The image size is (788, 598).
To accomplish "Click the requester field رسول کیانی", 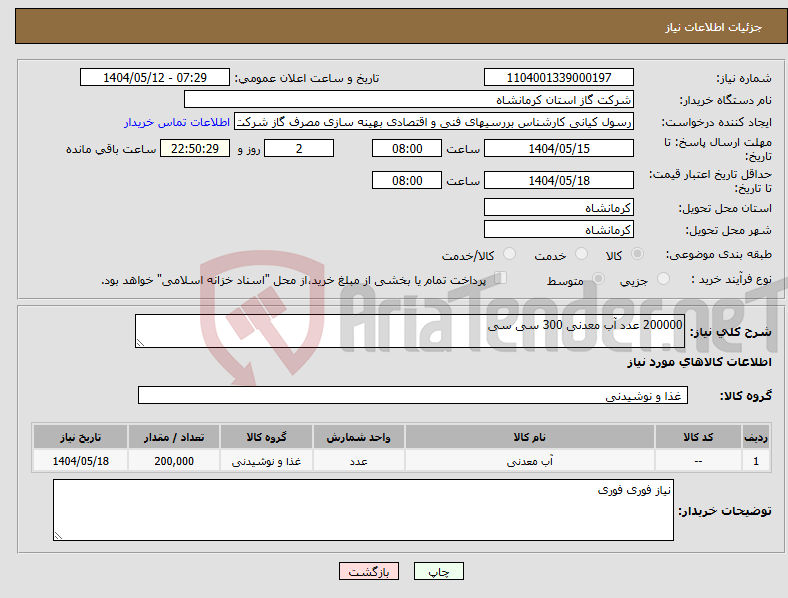I will pos(434,122).
